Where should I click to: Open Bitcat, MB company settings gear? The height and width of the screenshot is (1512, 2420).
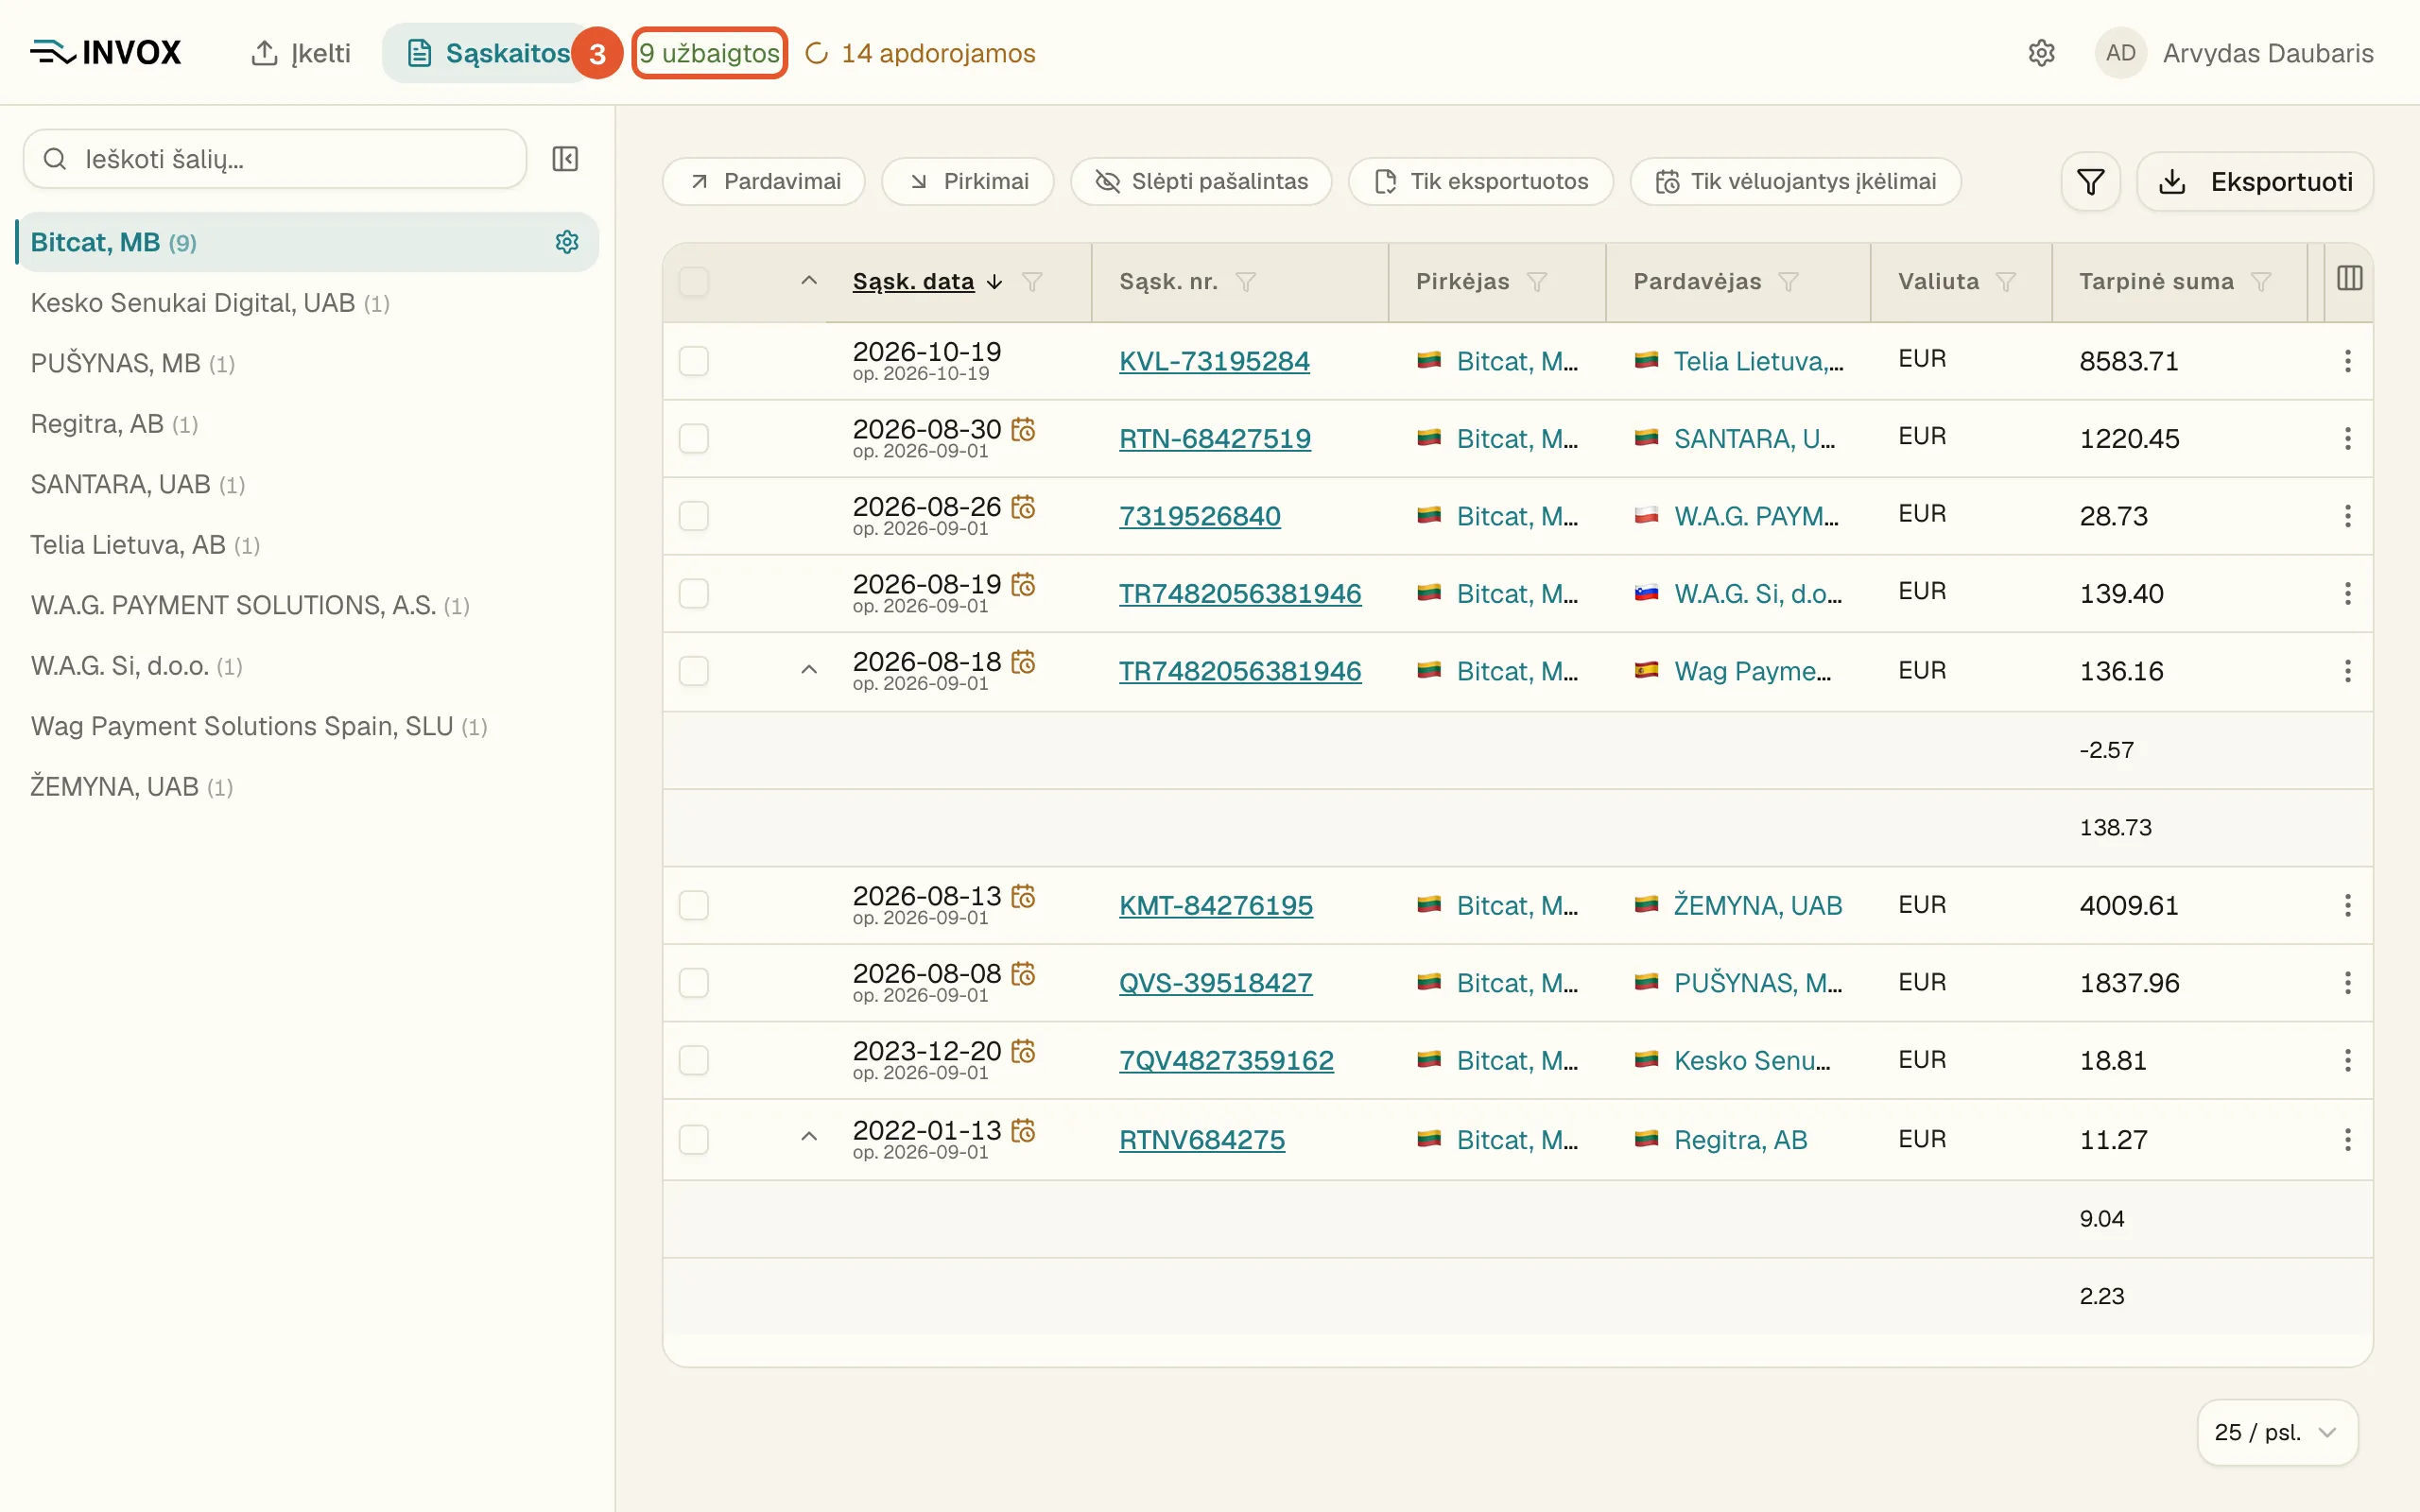click(567, 242)
